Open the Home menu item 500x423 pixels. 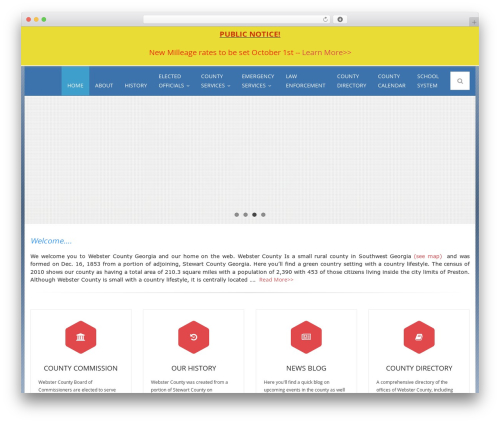coord(75,81)
